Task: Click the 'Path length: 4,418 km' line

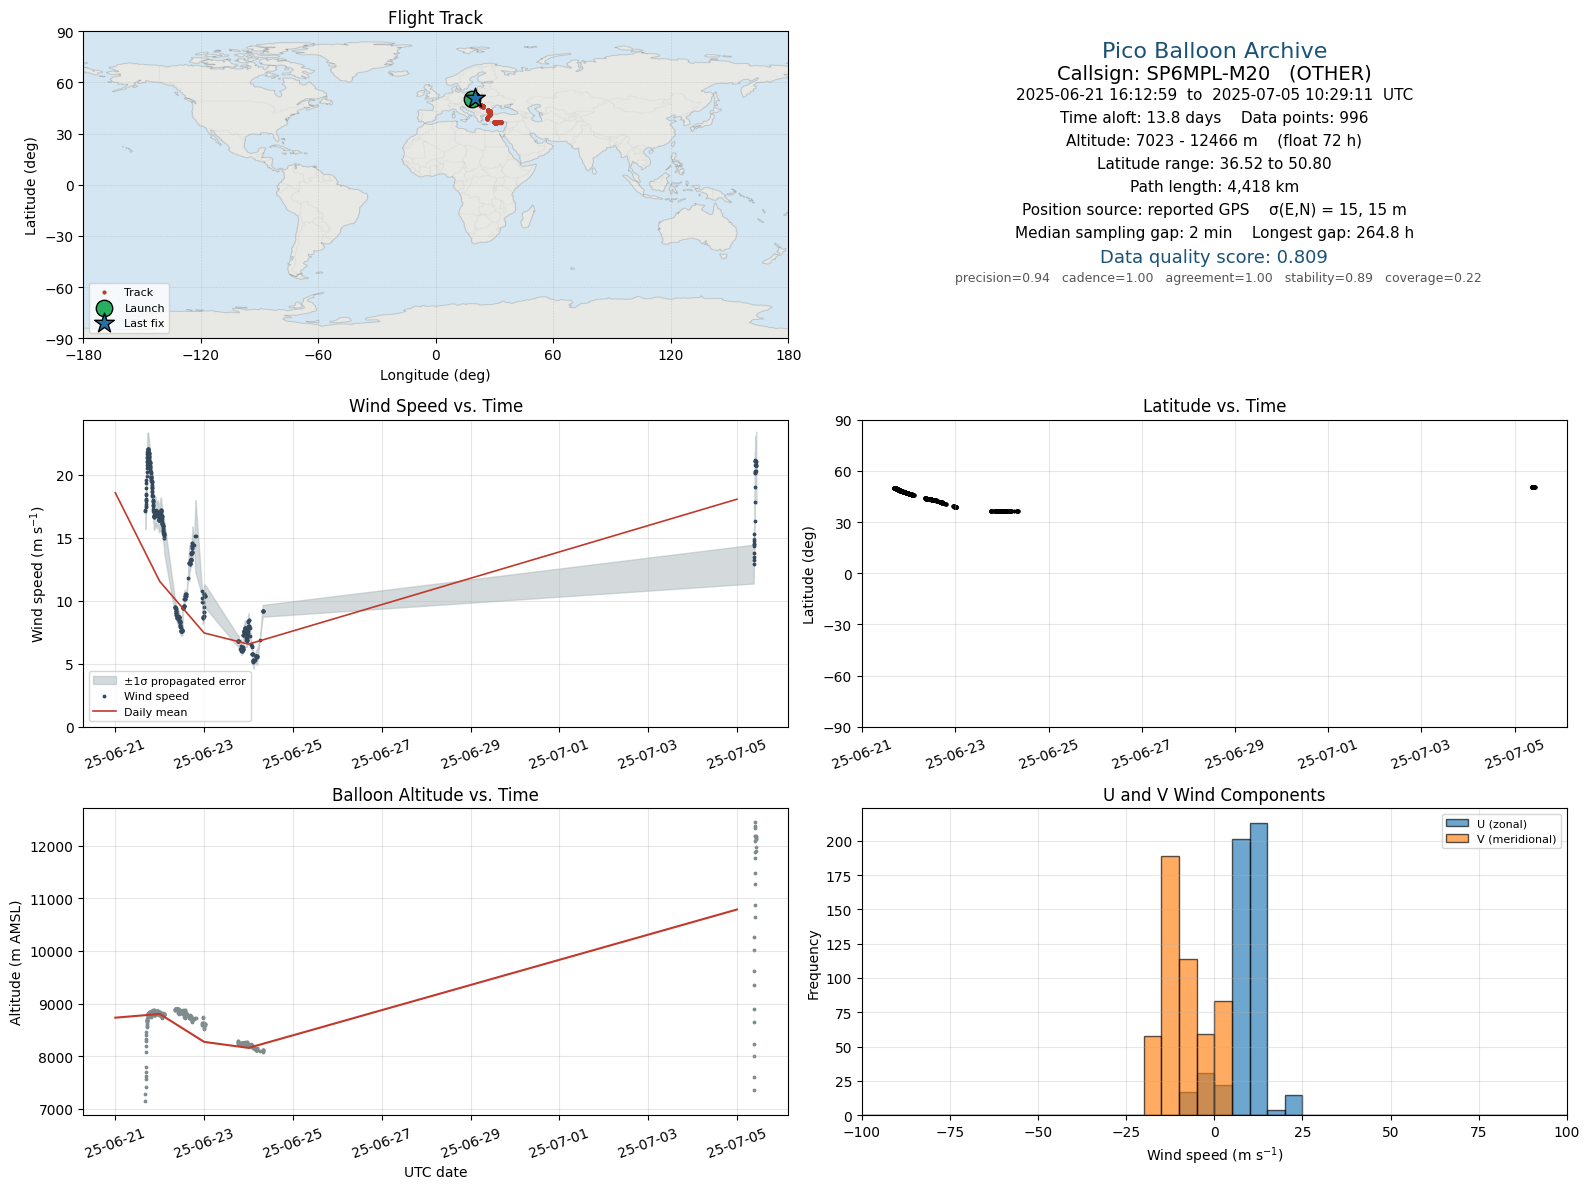Action: click(1214, 187)
